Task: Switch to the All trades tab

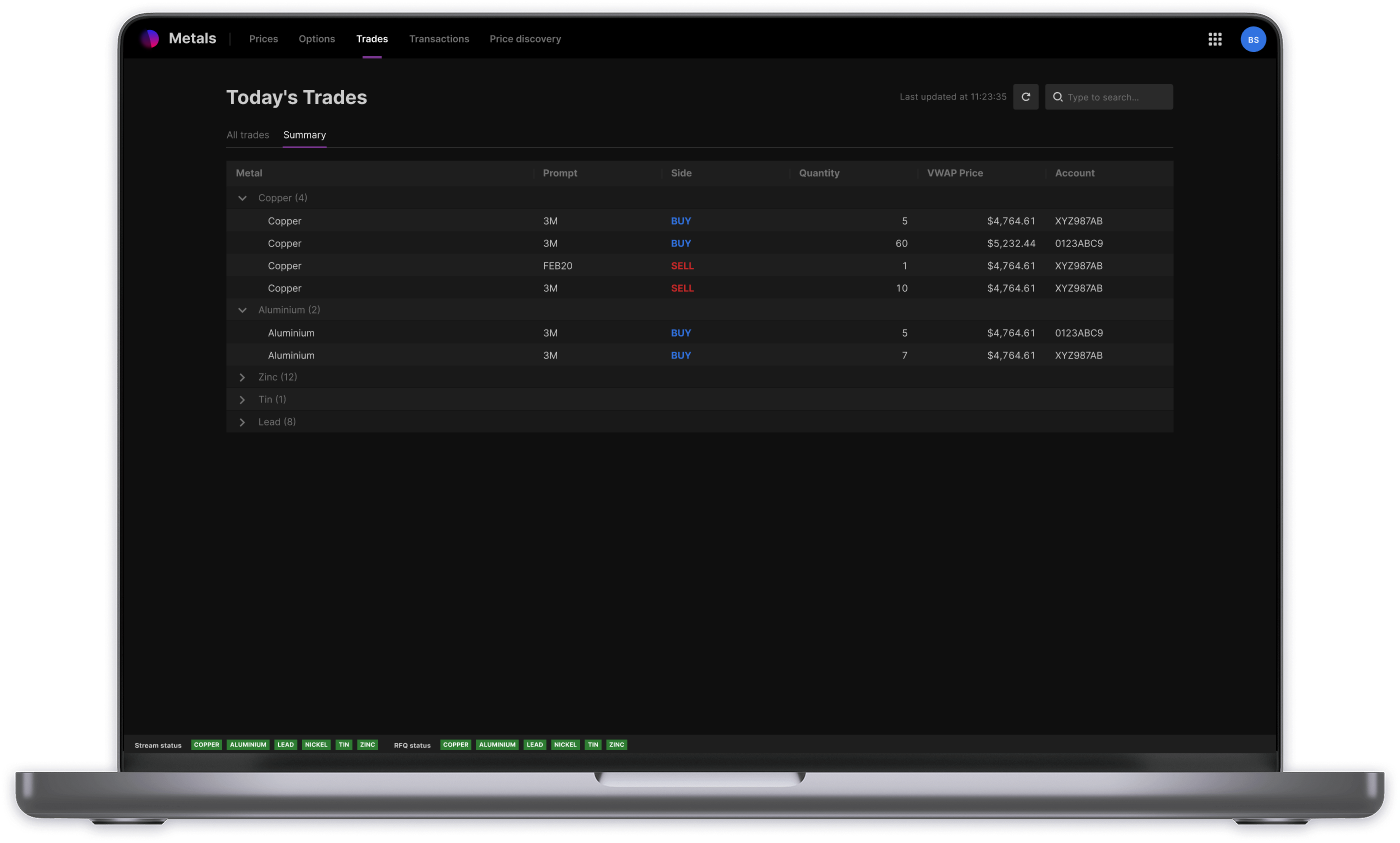Action: [247, 135]
